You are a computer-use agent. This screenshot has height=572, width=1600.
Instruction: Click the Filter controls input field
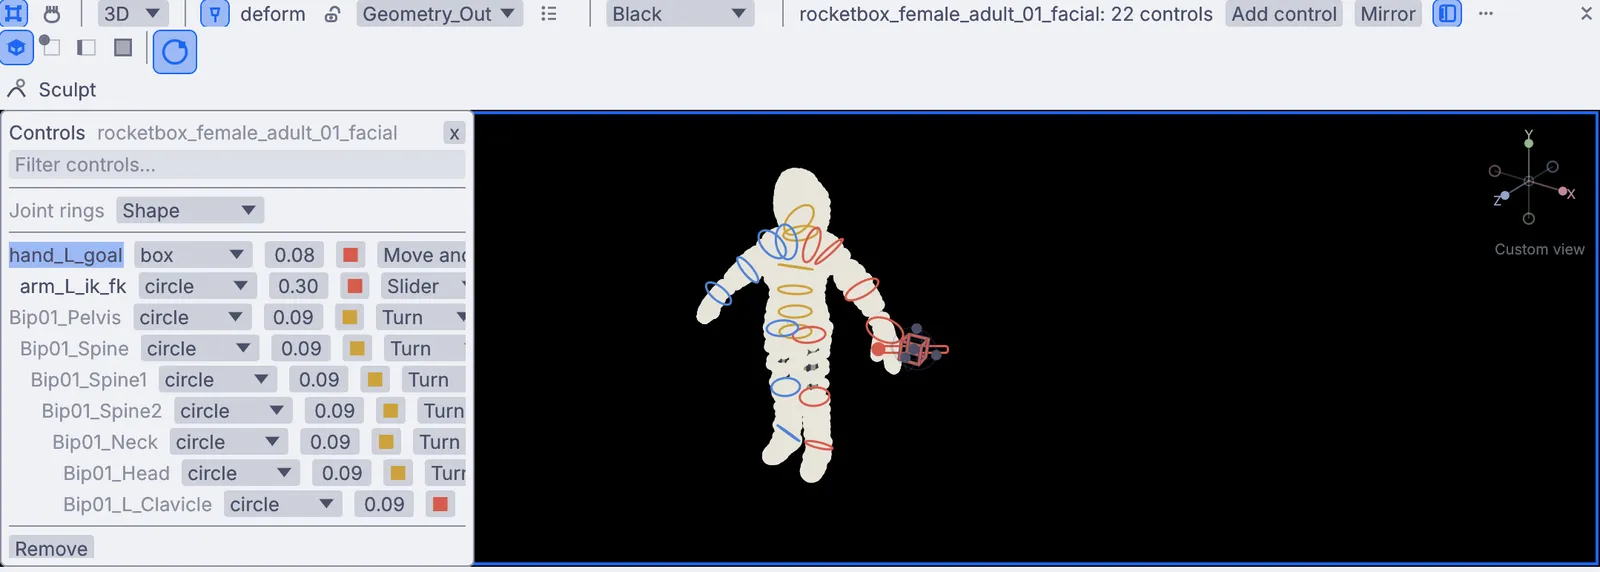coord(237,165)
